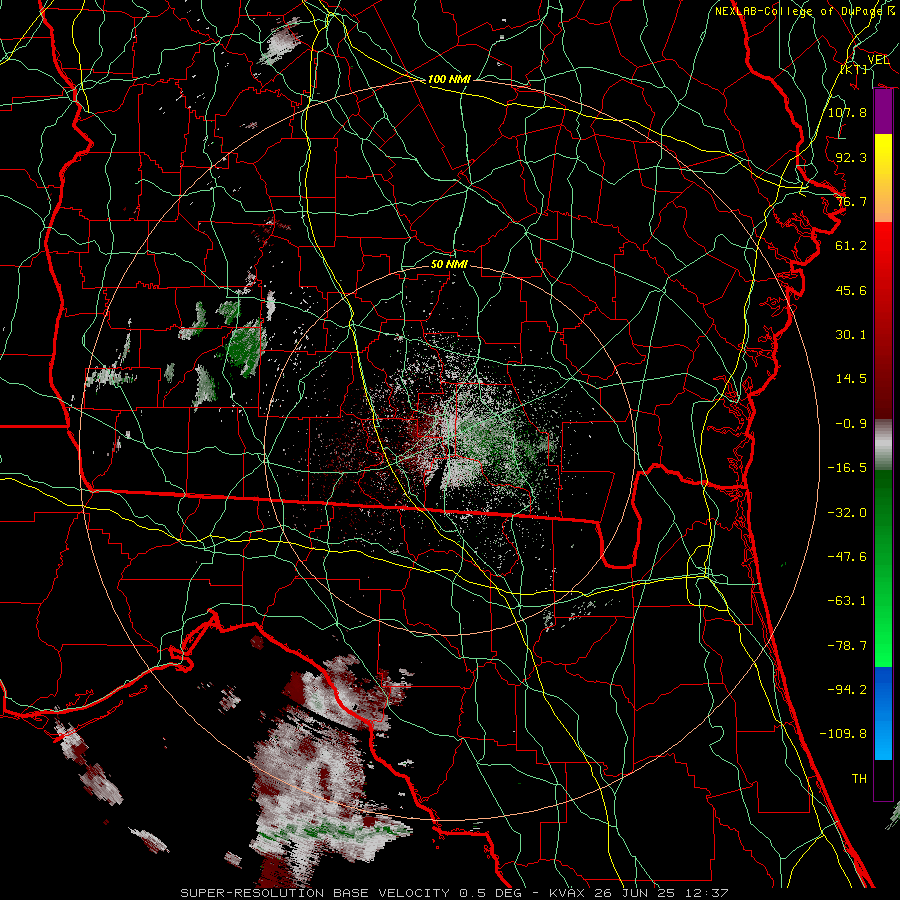Viewport: 900px width, 900px height.
Task: Click the "12:37" time in caption
Action: [x=706, y=893]
